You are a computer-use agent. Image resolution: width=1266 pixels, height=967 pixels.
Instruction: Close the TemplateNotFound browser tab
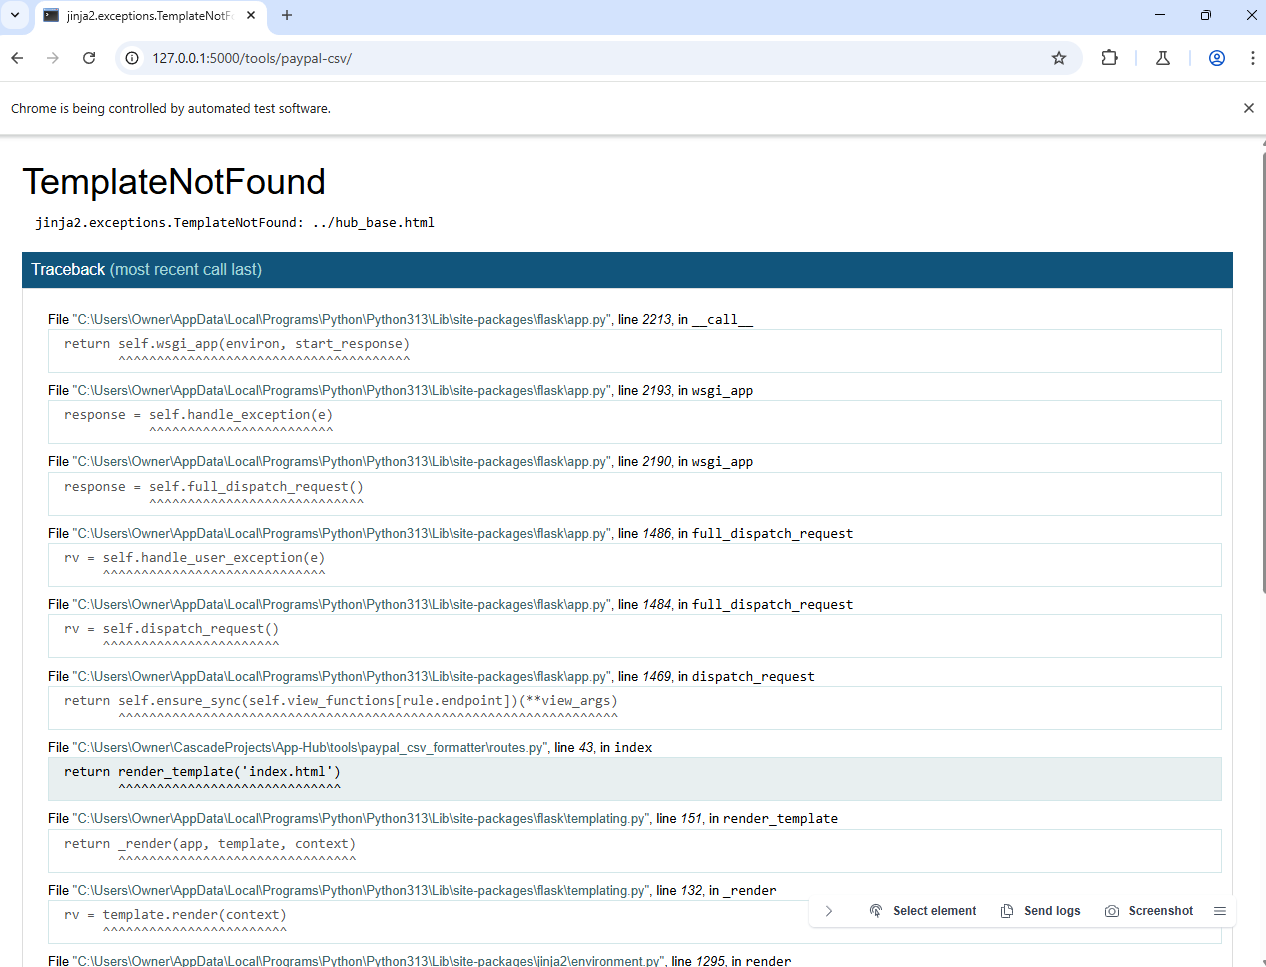(251, 16)
